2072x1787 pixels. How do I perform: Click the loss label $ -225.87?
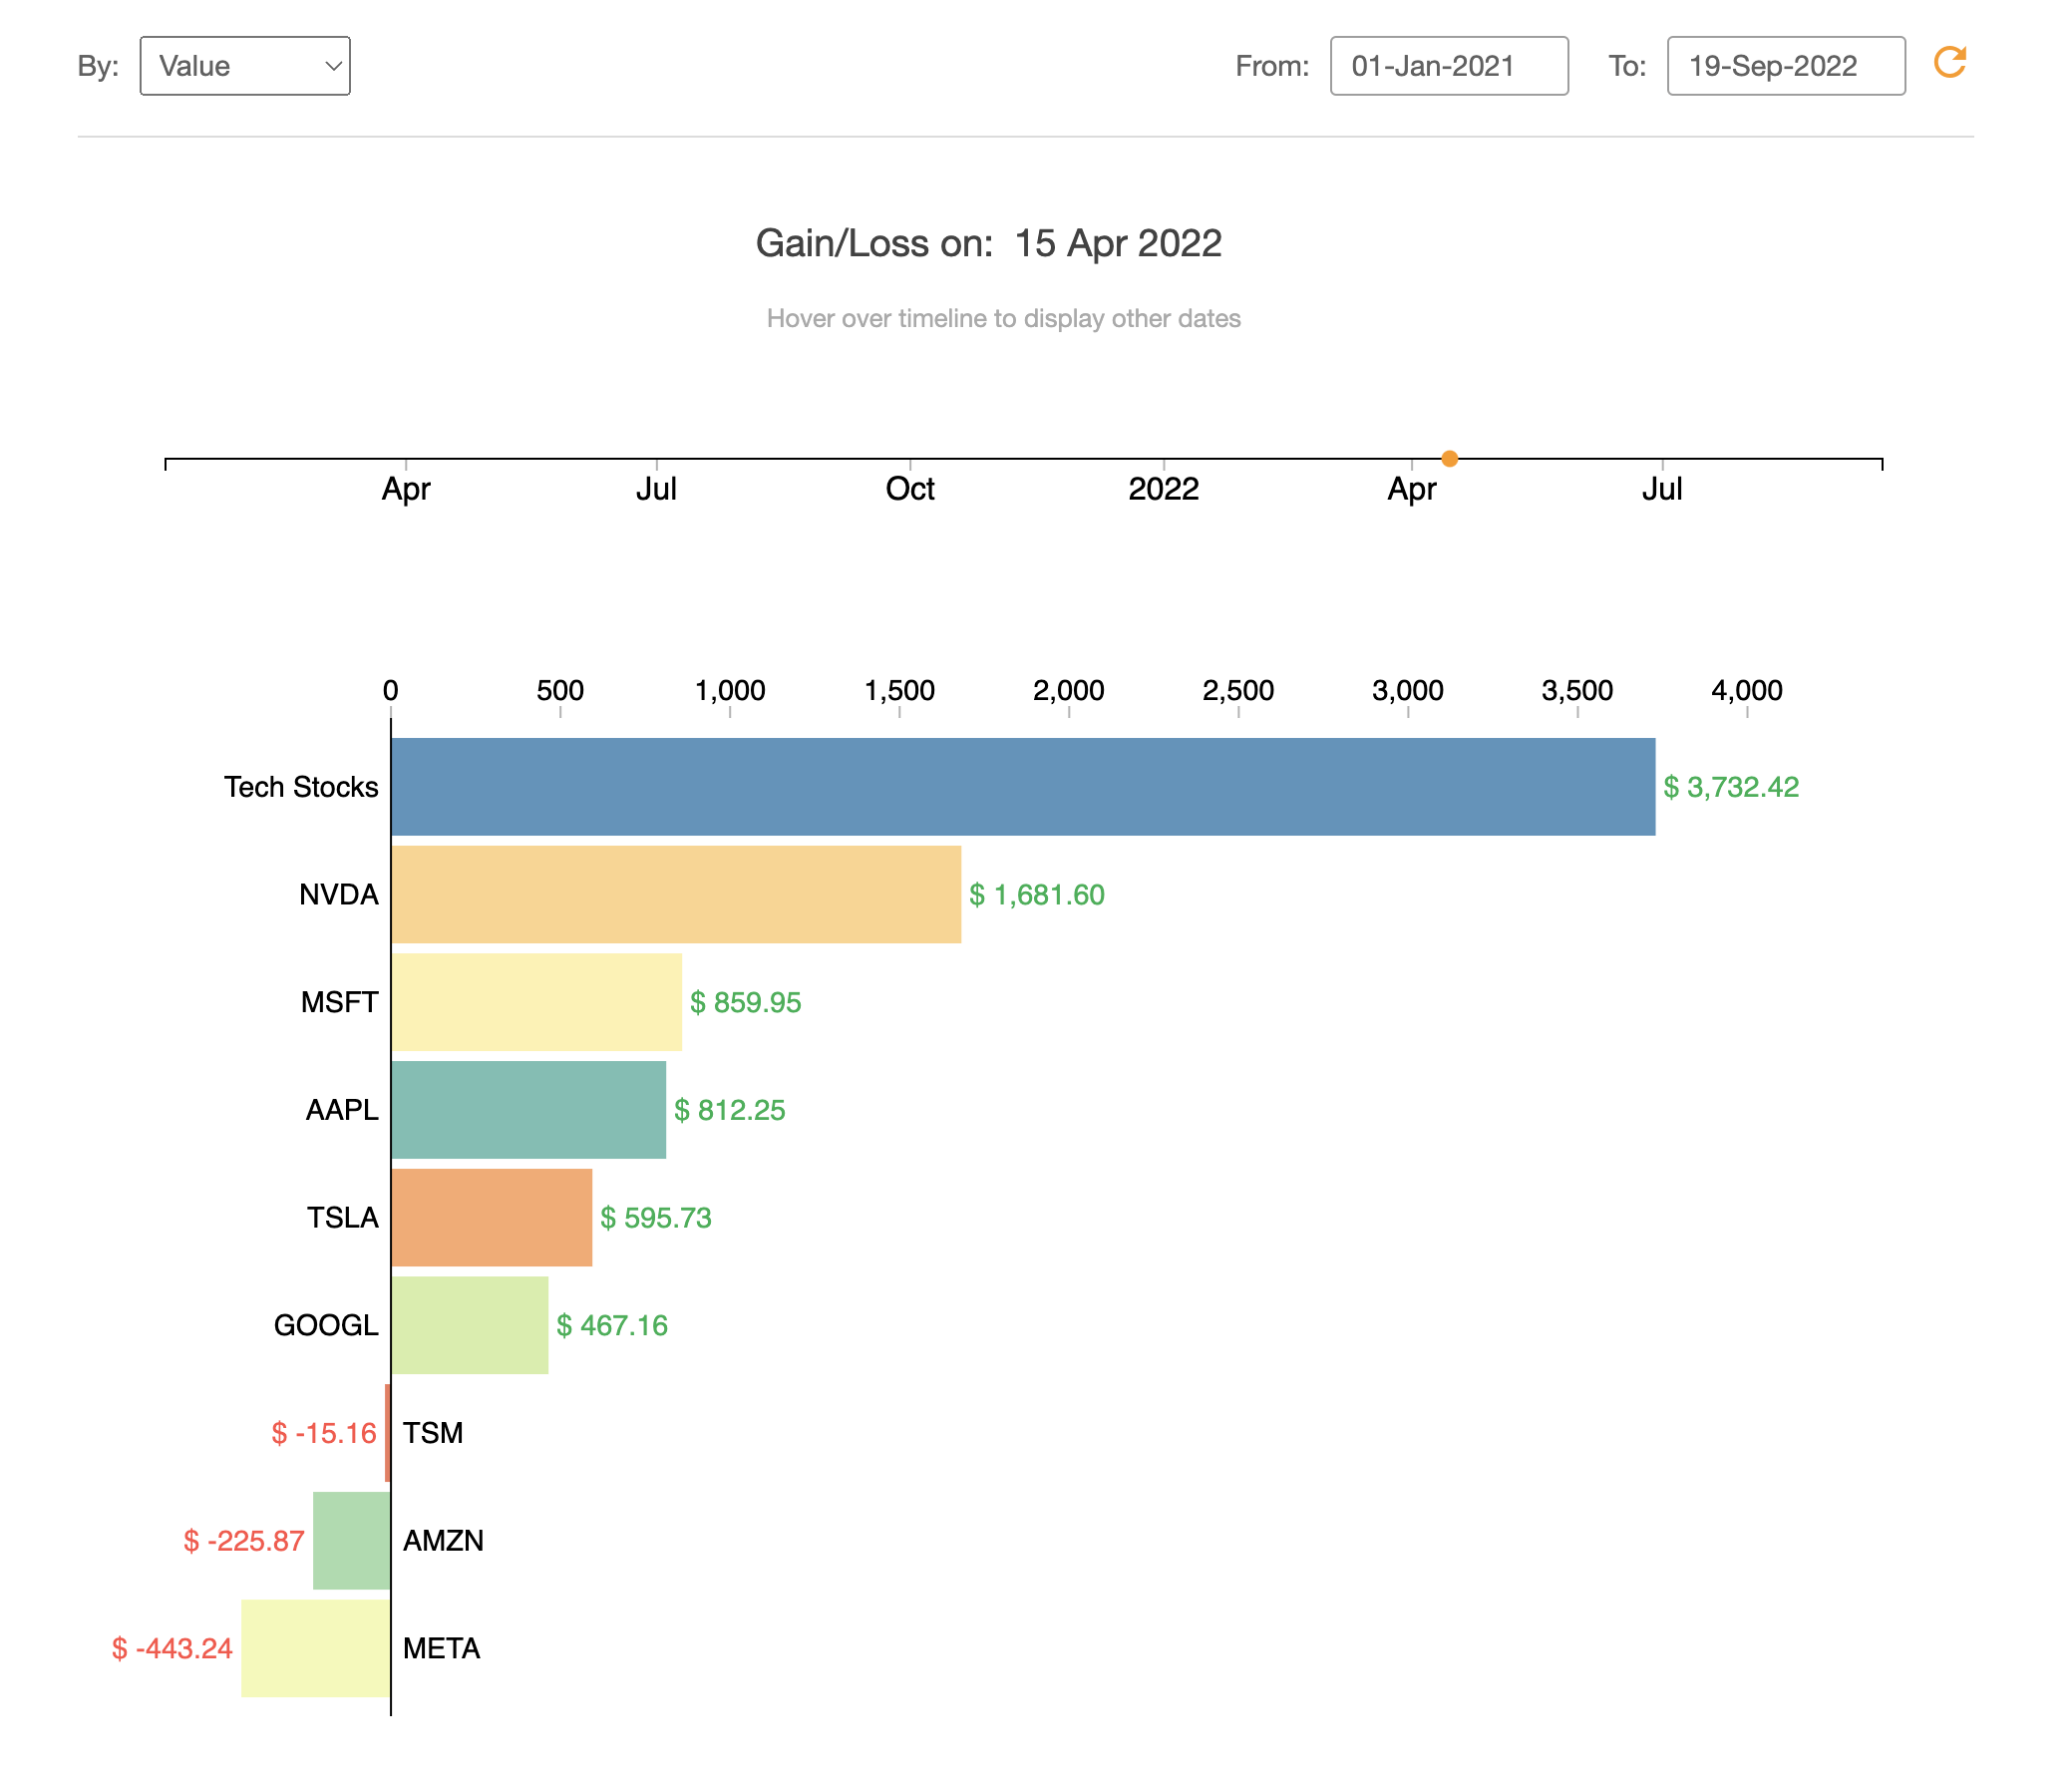tap(244, 1540)
